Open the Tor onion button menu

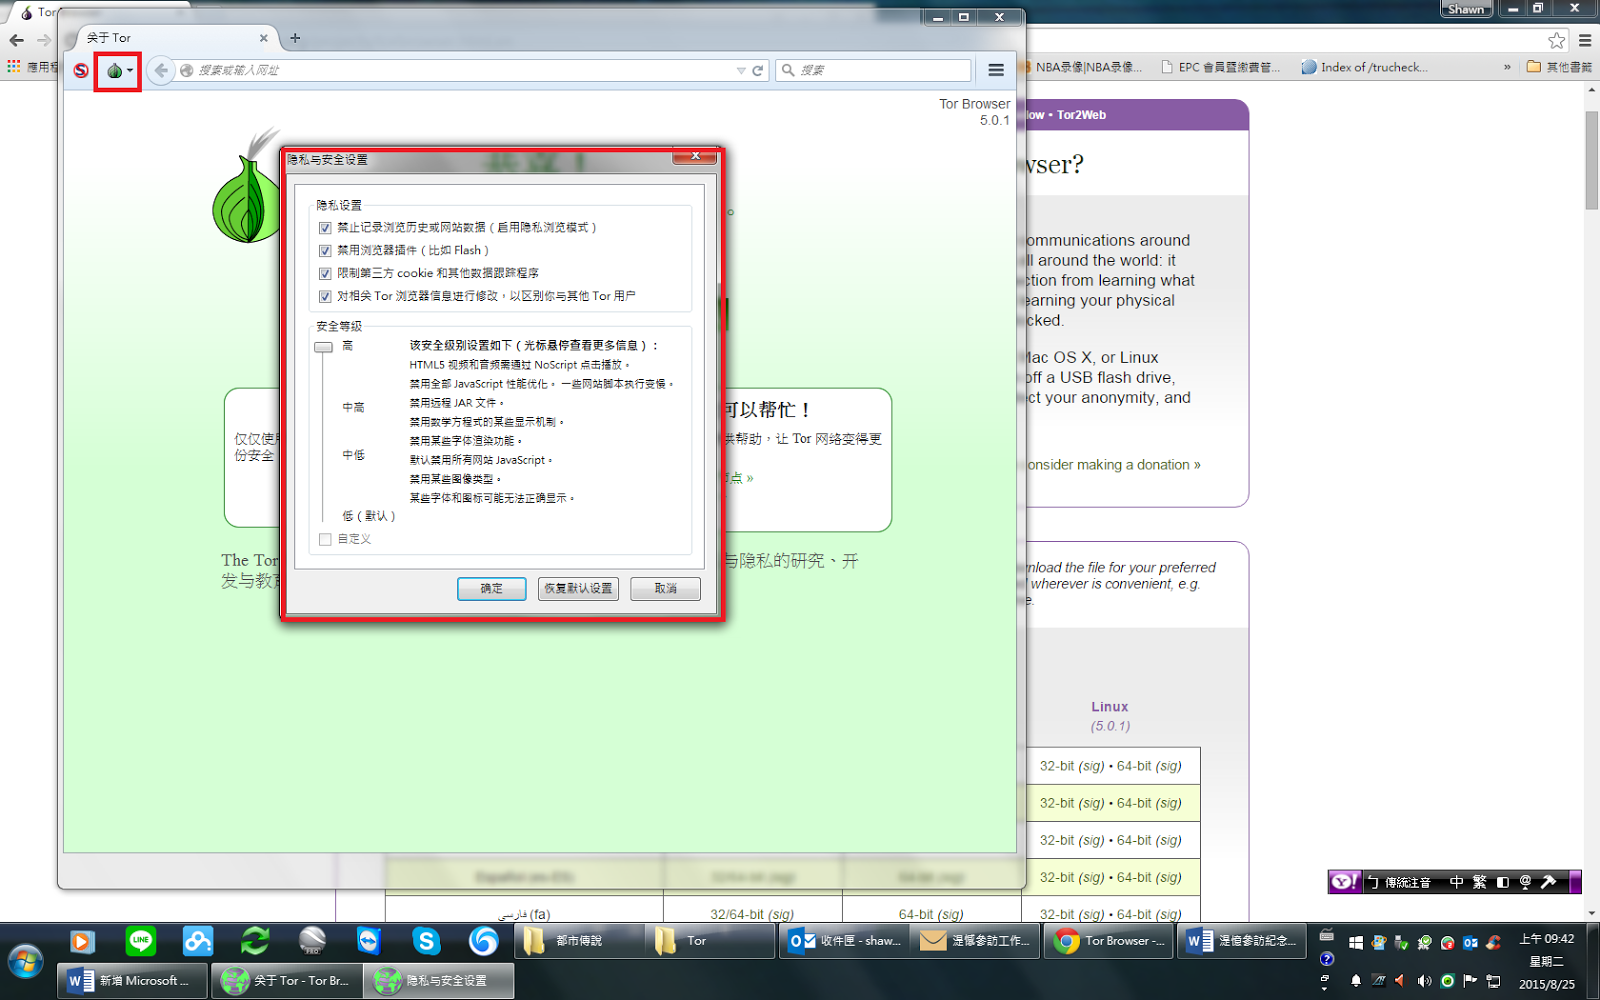tap(118, 70)
